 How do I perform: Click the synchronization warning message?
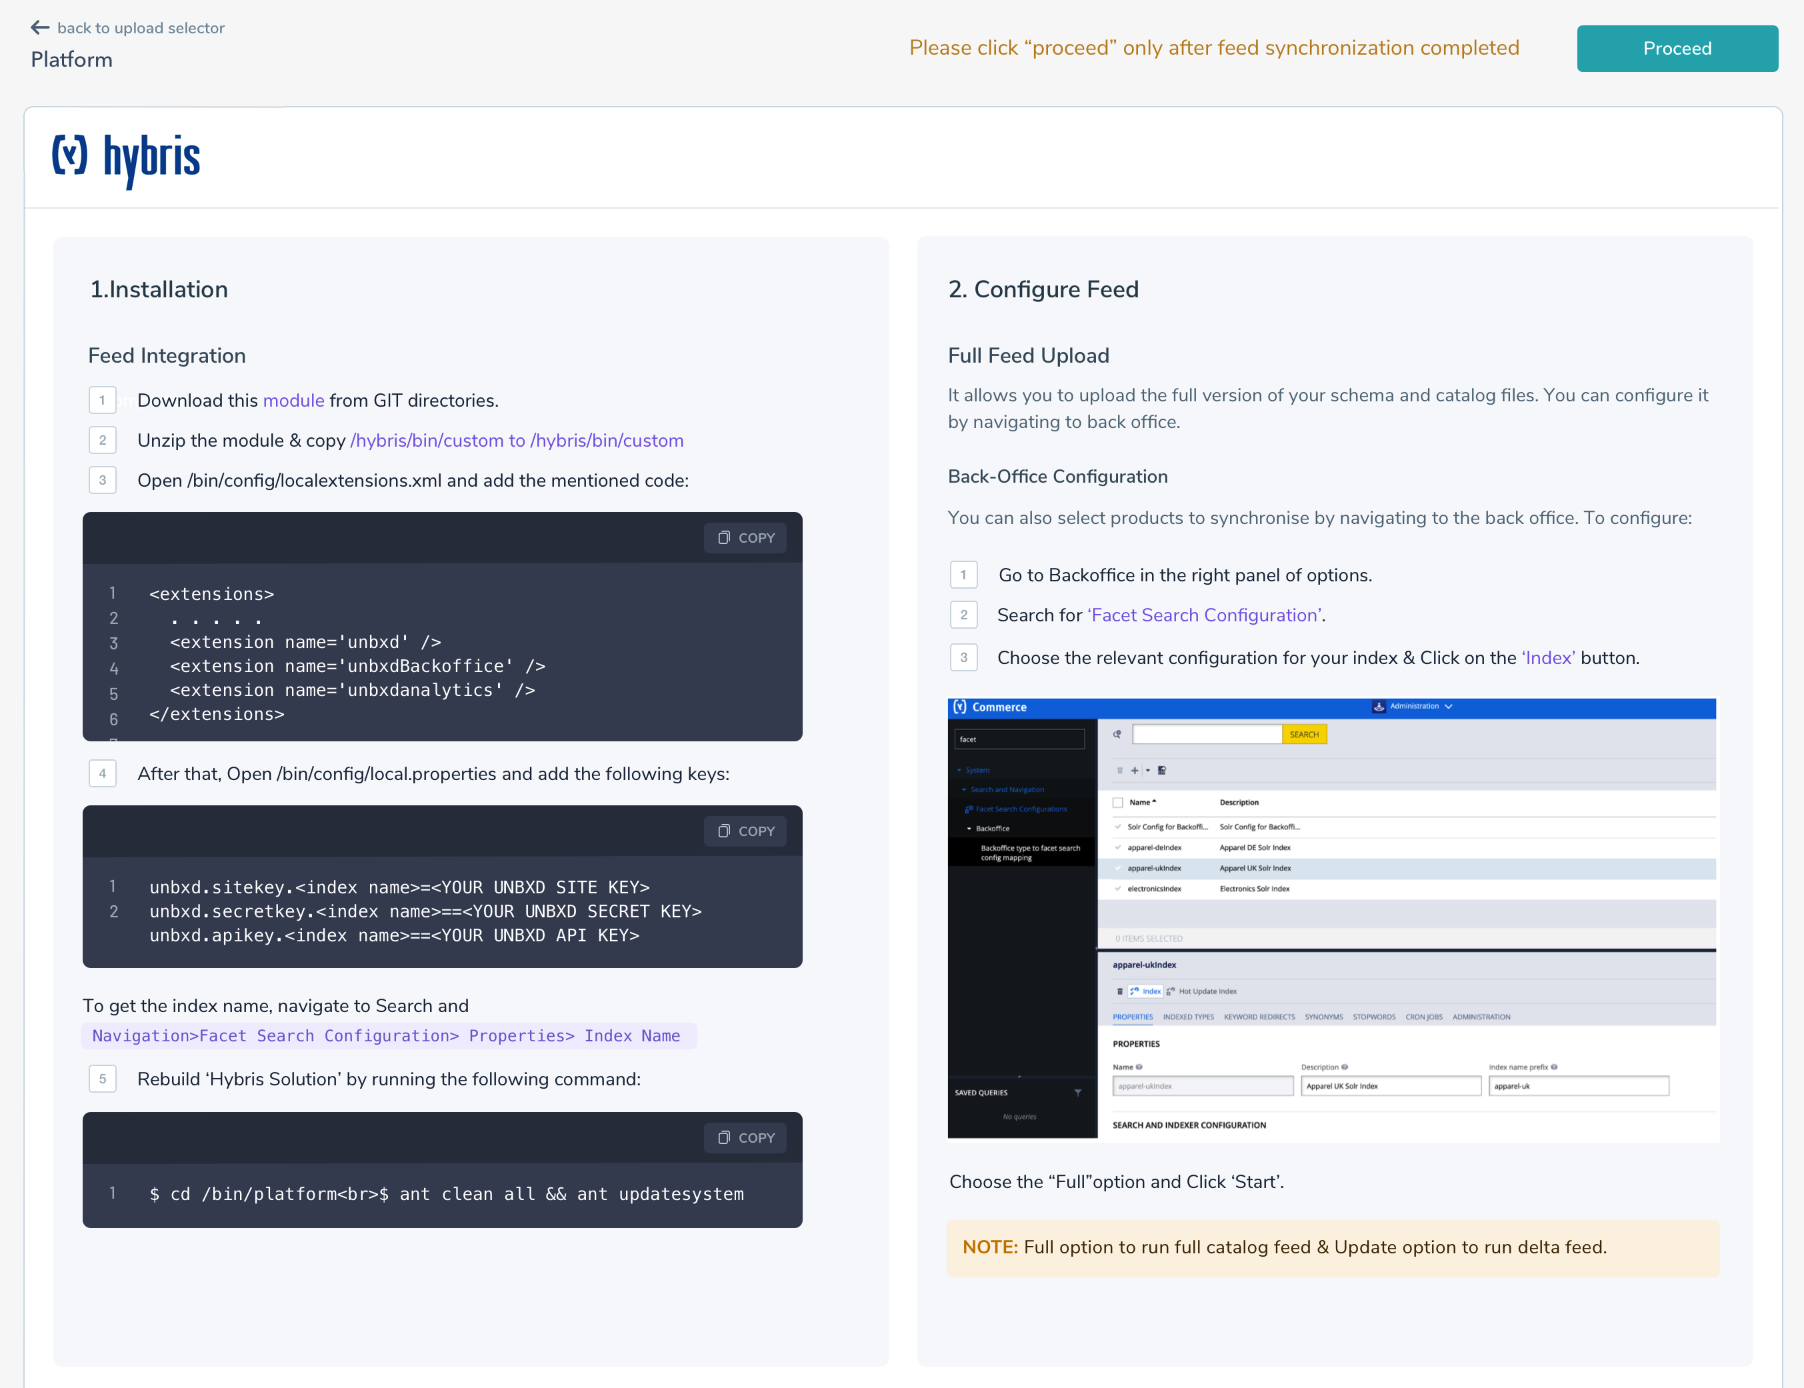(x=1214, y=48)
